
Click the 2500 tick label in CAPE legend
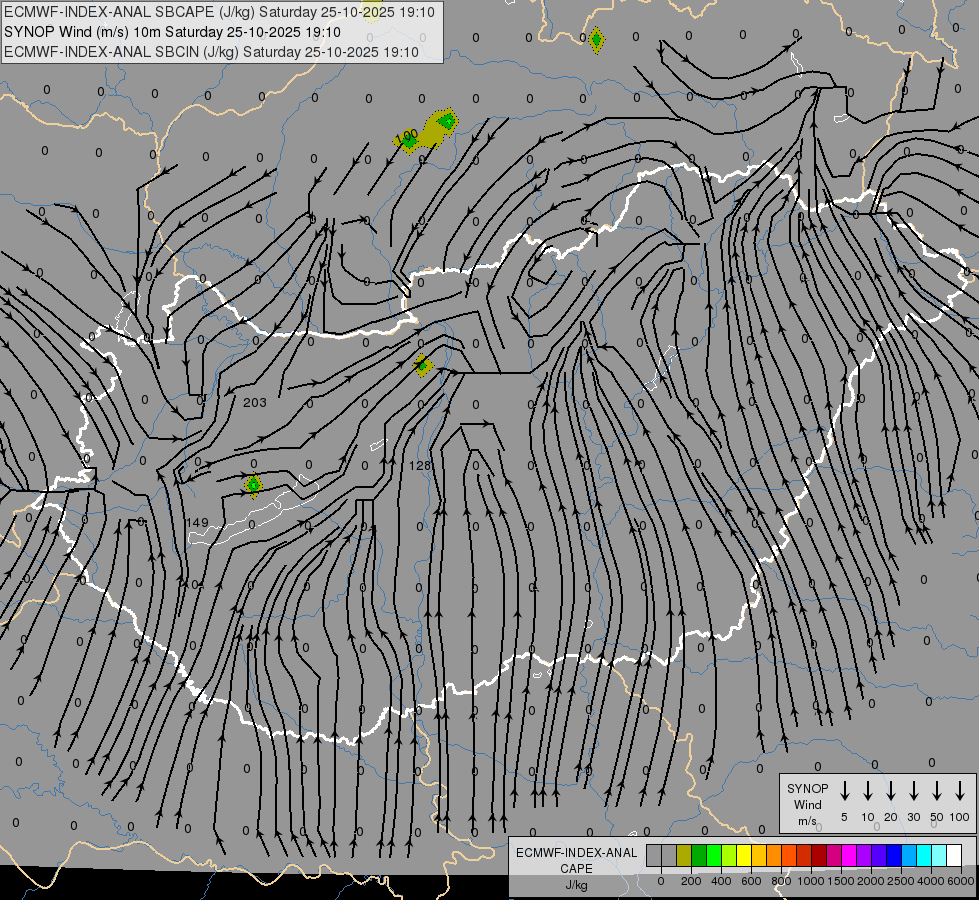tap(901, 881)
